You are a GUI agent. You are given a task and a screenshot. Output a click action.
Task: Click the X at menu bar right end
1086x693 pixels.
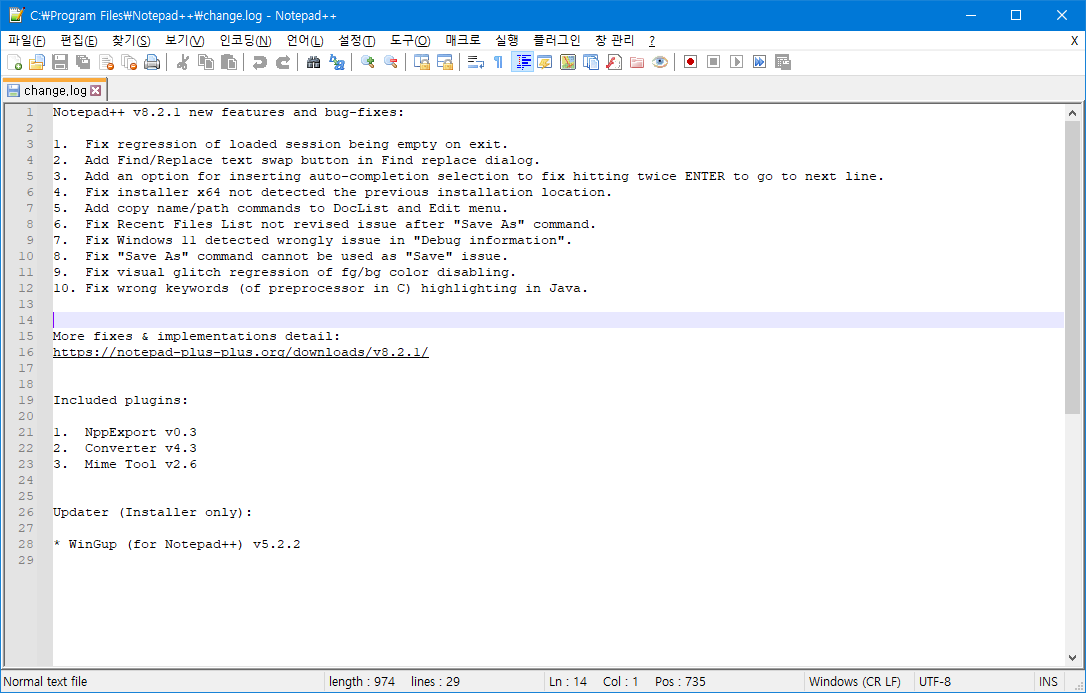[x=1074, y=41]
